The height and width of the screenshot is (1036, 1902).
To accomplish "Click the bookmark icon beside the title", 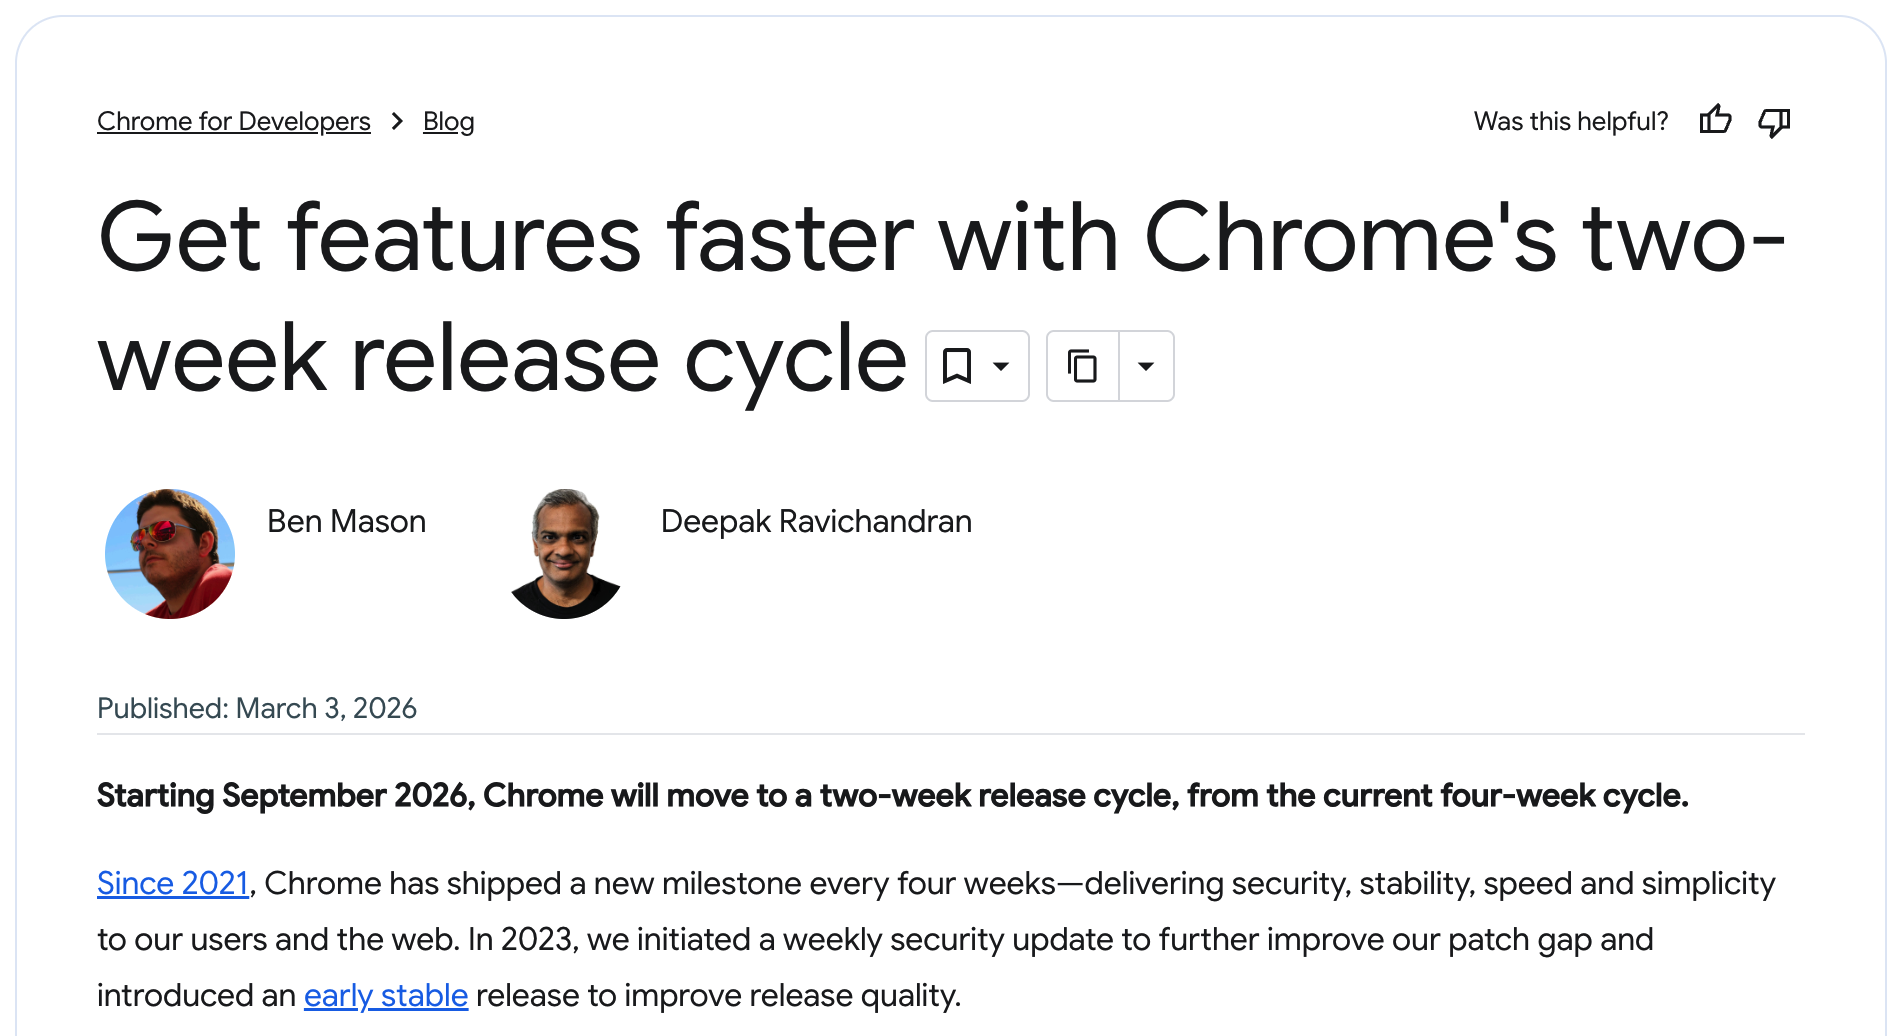I will point(957,366).
